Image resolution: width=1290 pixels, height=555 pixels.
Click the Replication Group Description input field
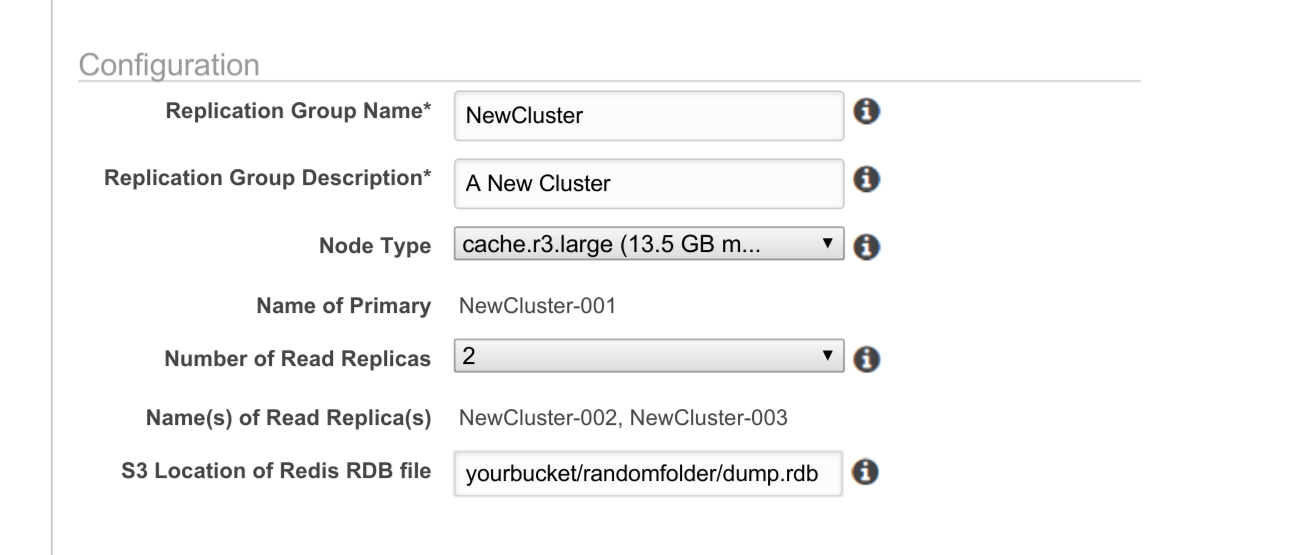[649, 182]
